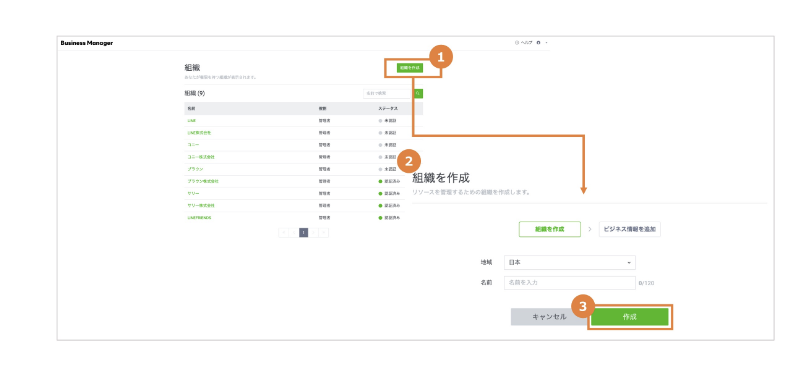Image resolution: width=800 pixels, height=376 pixels.
Task: Click the organization search text field
Action: [388, 94]
